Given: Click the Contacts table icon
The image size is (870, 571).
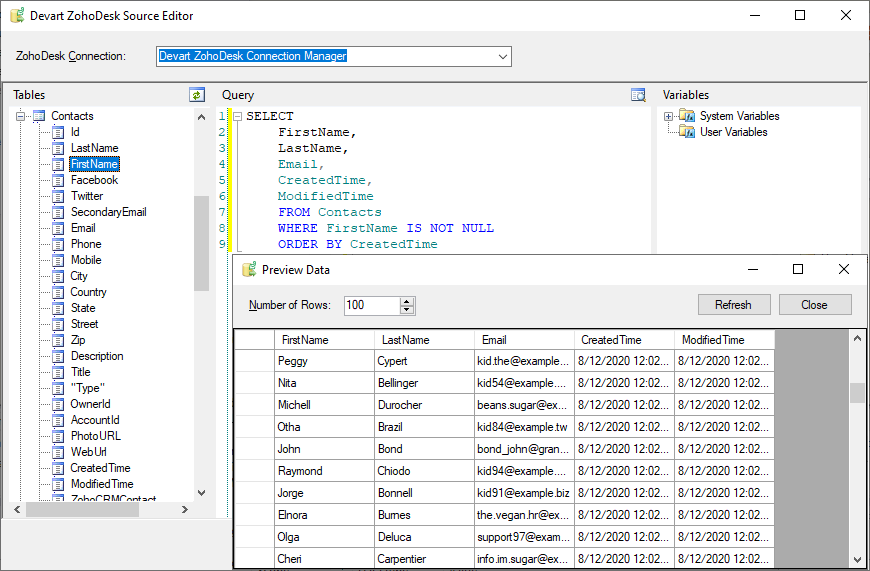Looking at the screenshot, I should [40, 116].
